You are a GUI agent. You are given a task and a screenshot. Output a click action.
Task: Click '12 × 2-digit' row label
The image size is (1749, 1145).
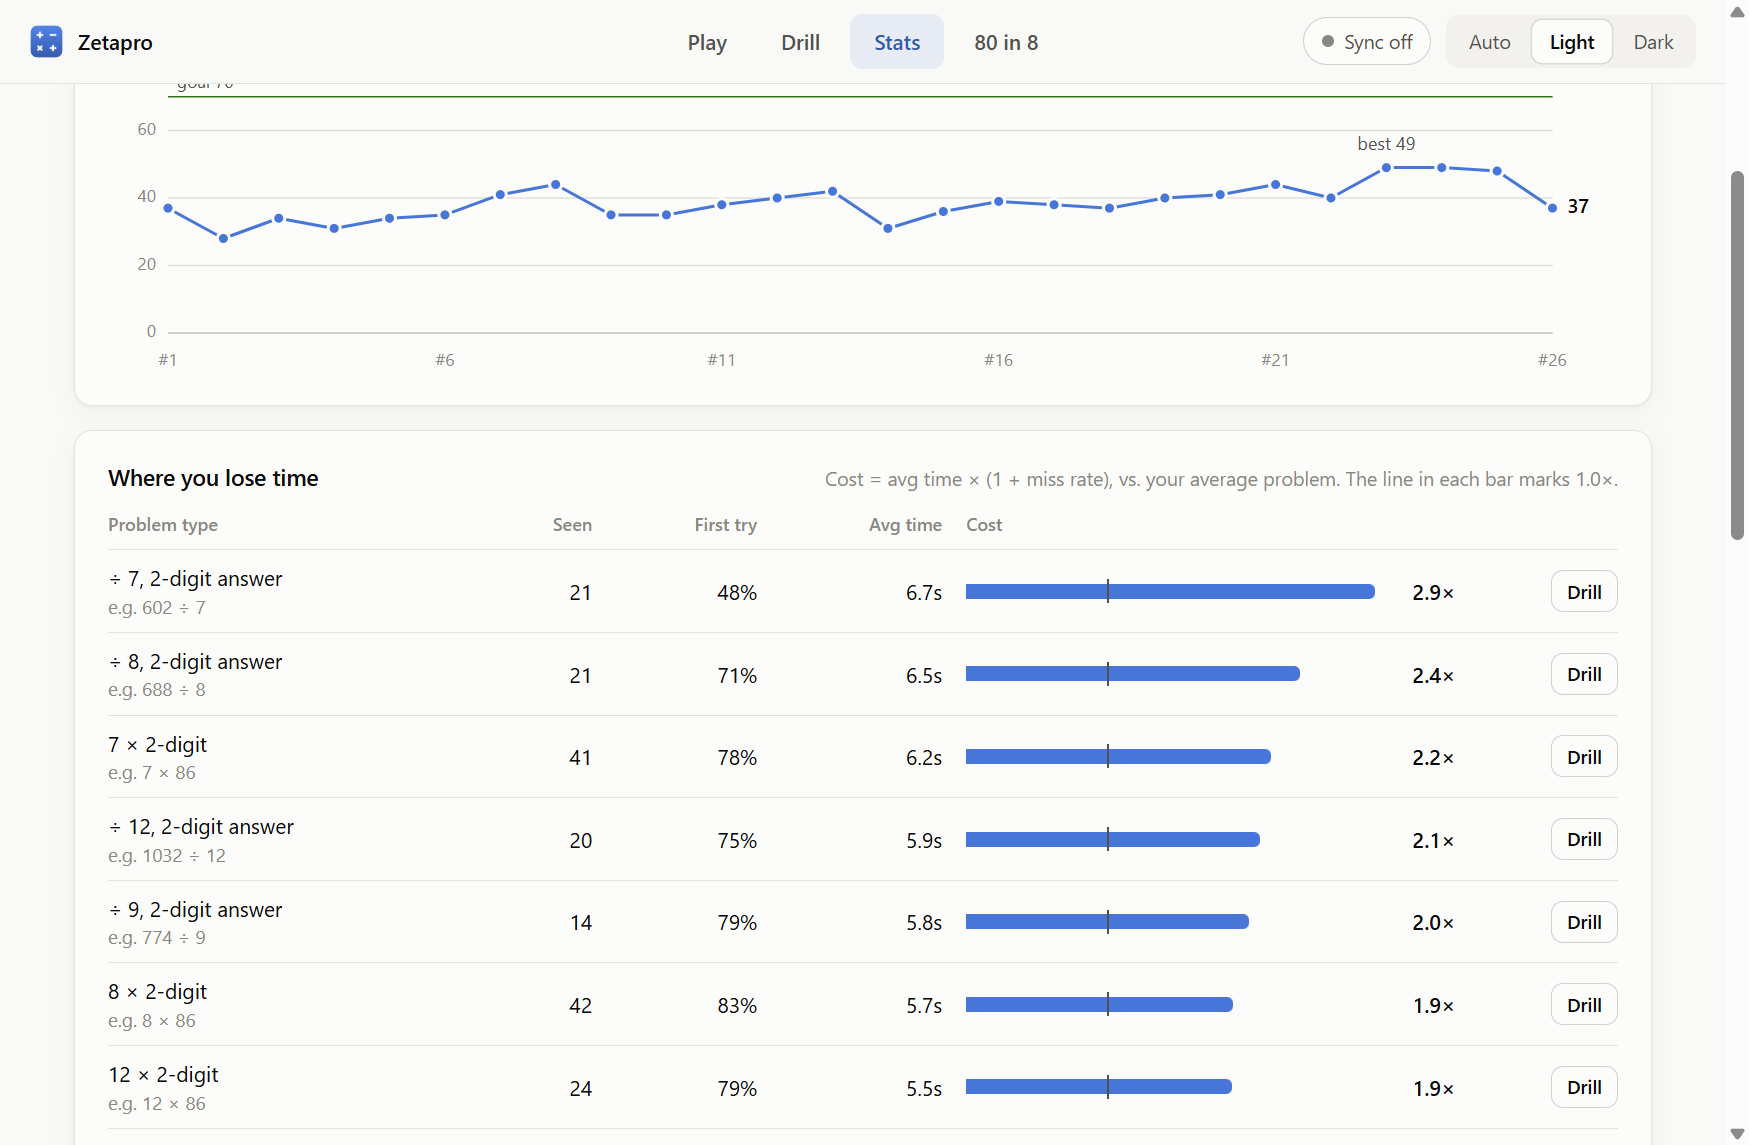pos(163,1075)
